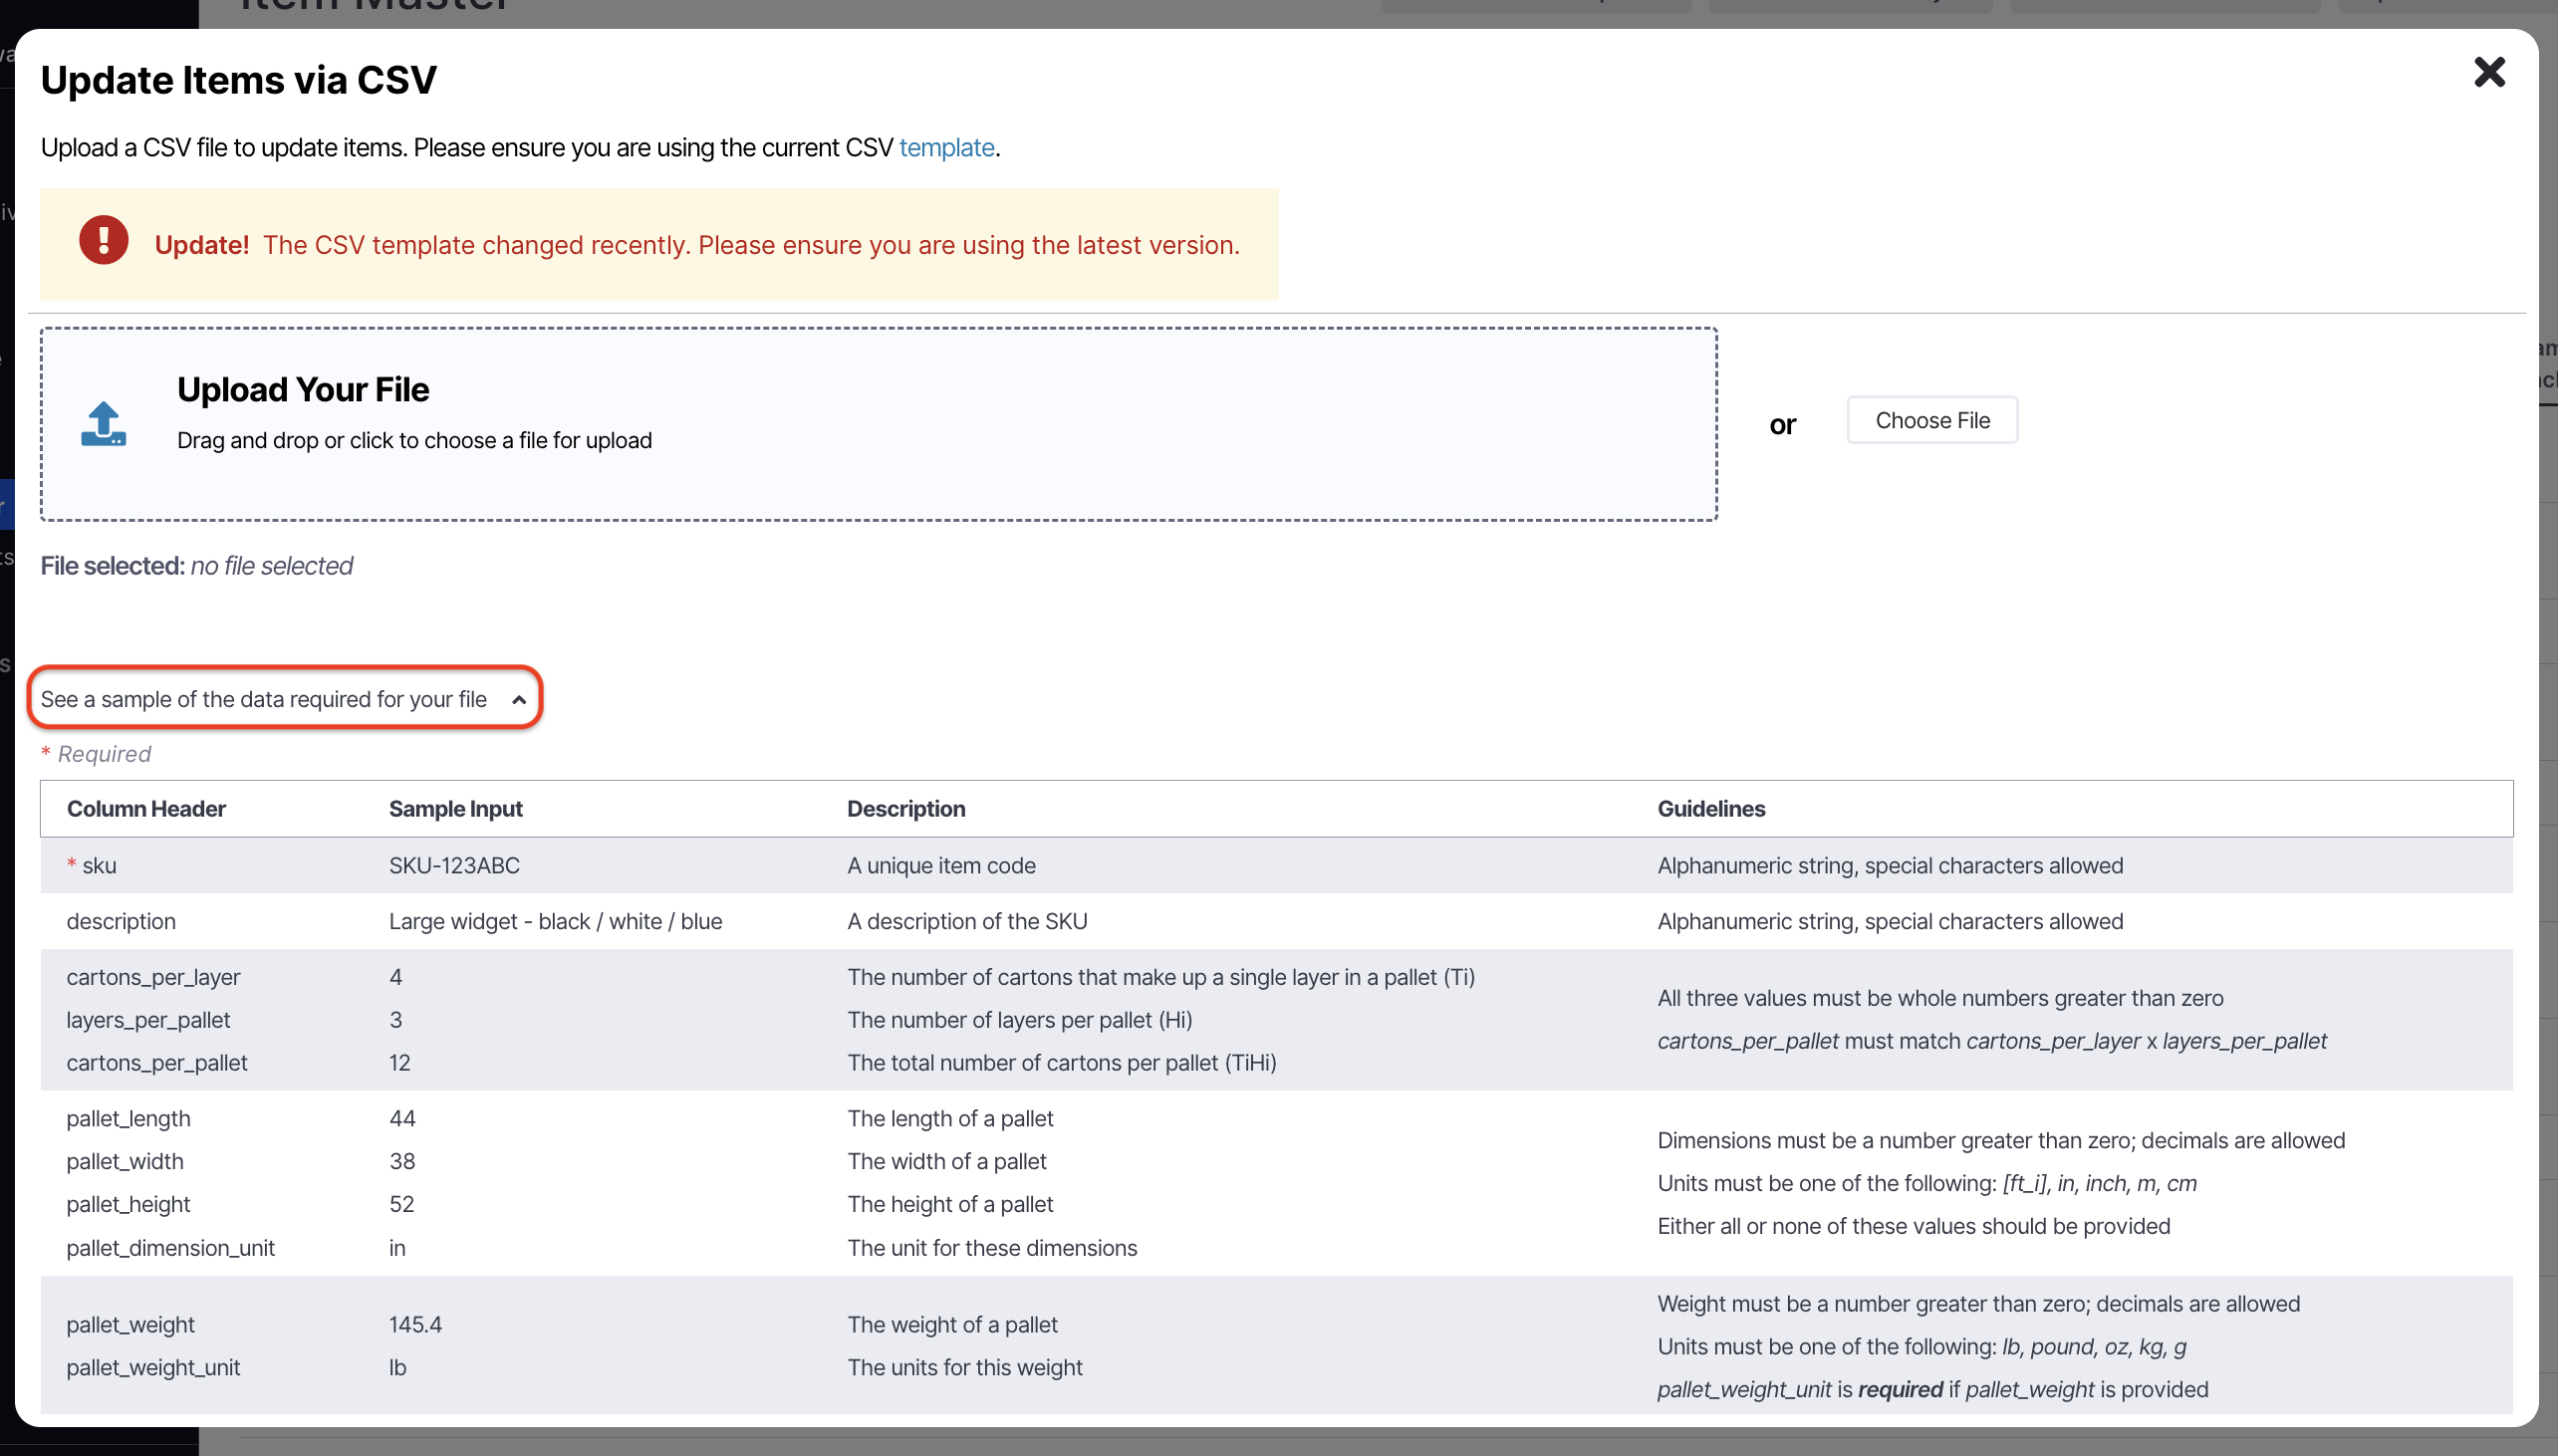Click the Choose File button

[1932, 420]
